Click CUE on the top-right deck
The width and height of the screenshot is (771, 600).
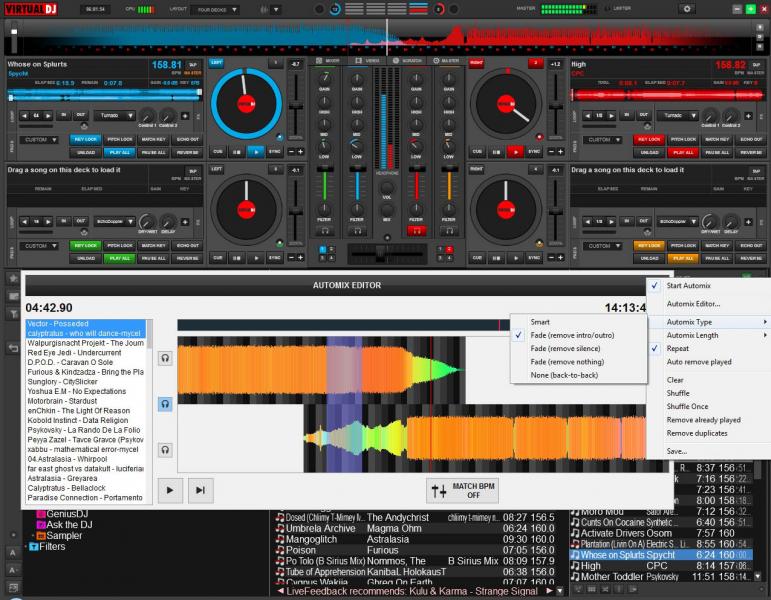pos(477,152)
